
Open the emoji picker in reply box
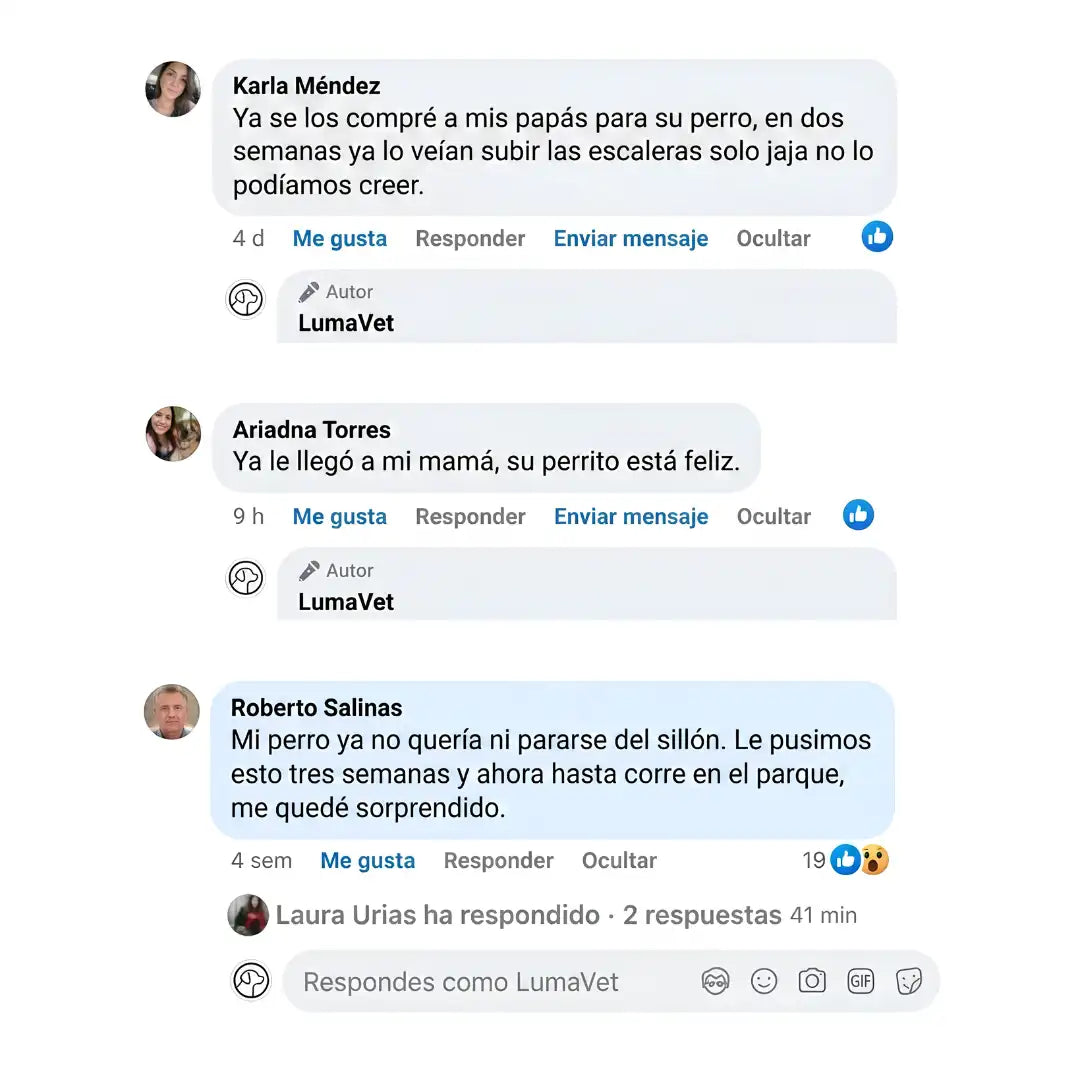pyautogui.click(x=764, y=981)
